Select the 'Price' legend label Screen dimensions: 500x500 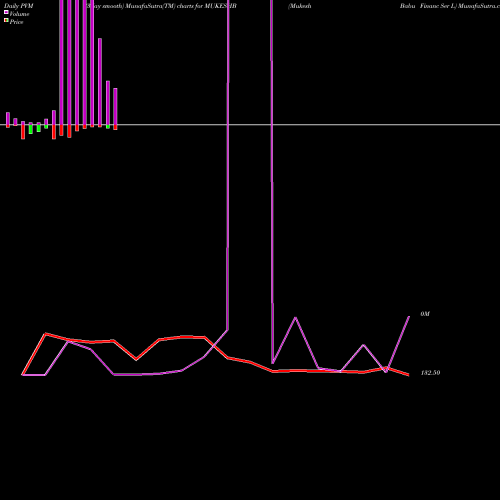pyautogui.click(x=16, y=22)
